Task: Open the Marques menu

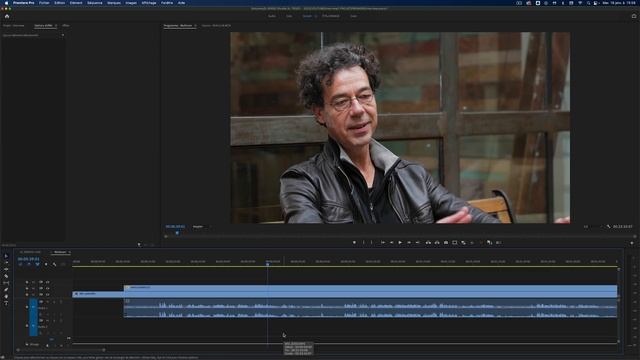Action: tap(114, 3)
